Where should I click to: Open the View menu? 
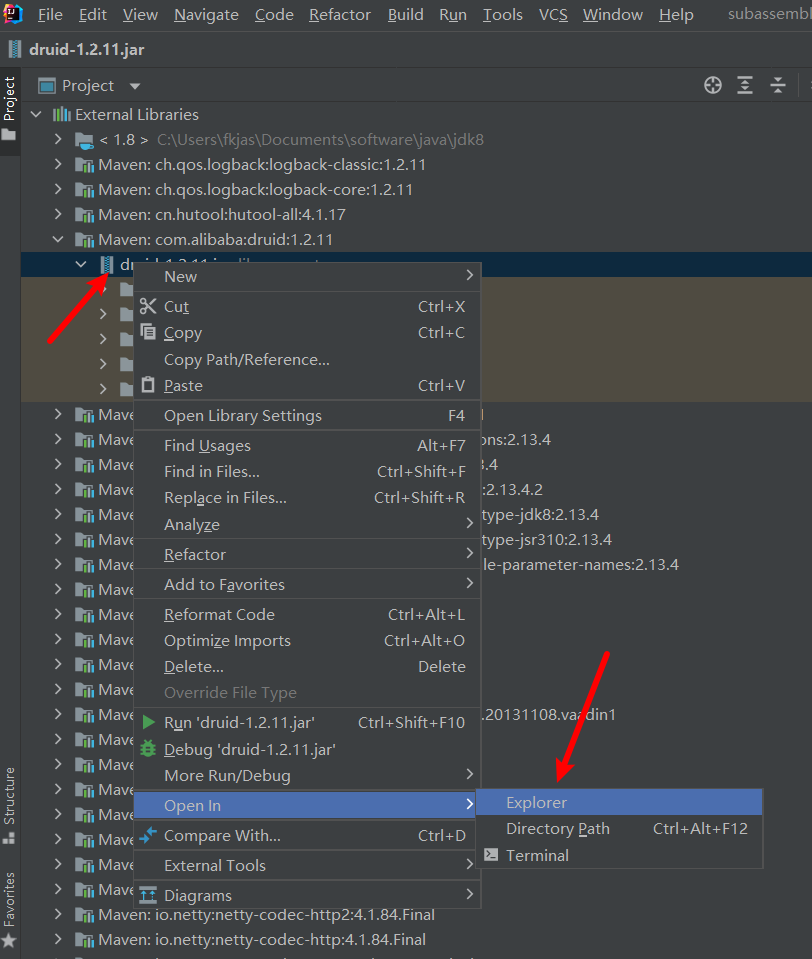click(140, 15)
